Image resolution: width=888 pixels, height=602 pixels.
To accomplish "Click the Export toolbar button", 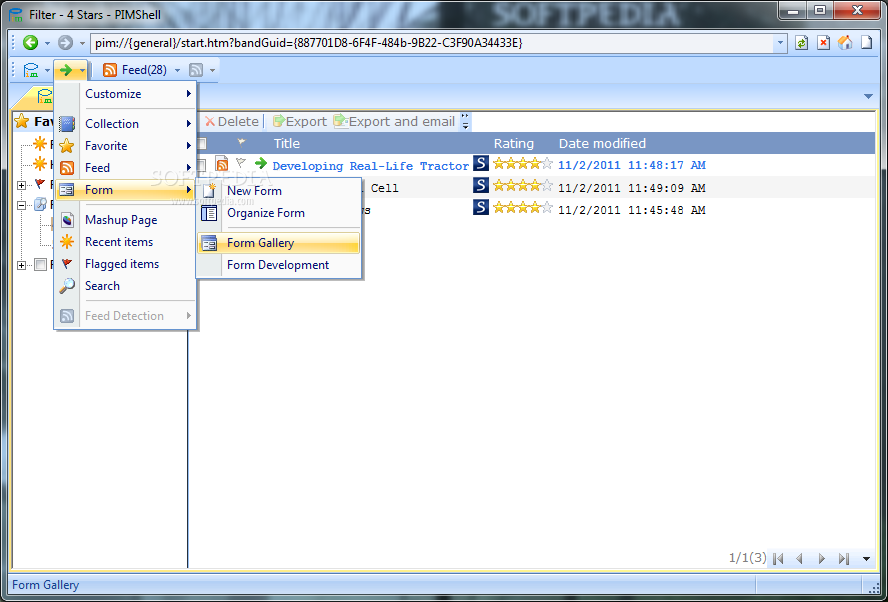I will [300, 121].
